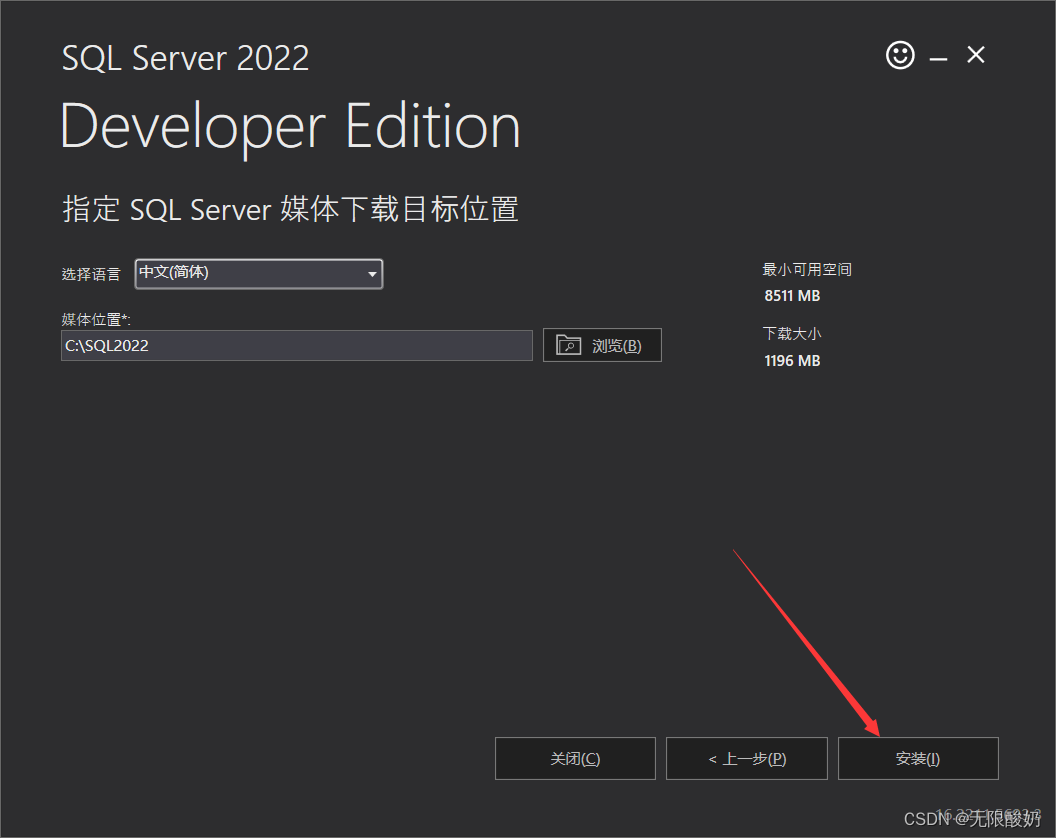
Task: Click the SQL Server 2022 title text
Action: [185, 58]
